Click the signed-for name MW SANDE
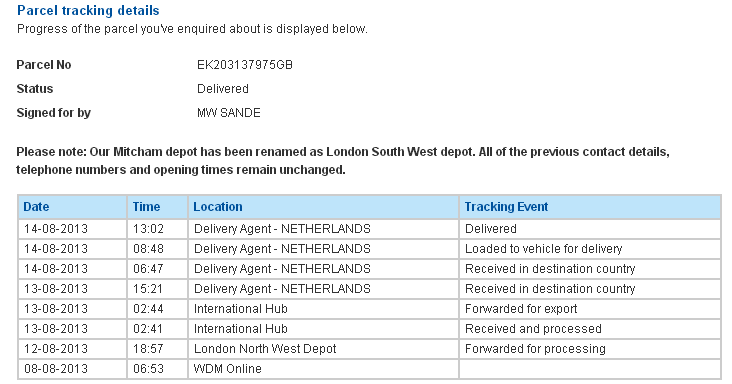 (229, 113)
